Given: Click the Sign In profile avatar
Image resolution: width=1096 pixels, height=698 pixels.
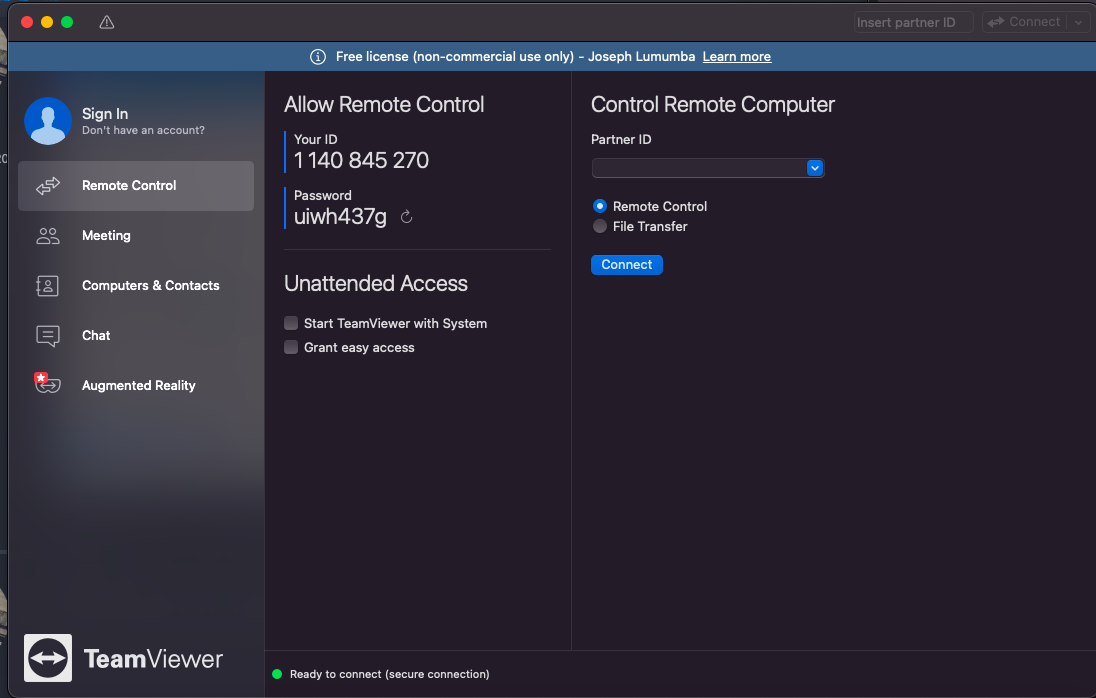Looking at the screenshot, I should click(x=48, y=121).
